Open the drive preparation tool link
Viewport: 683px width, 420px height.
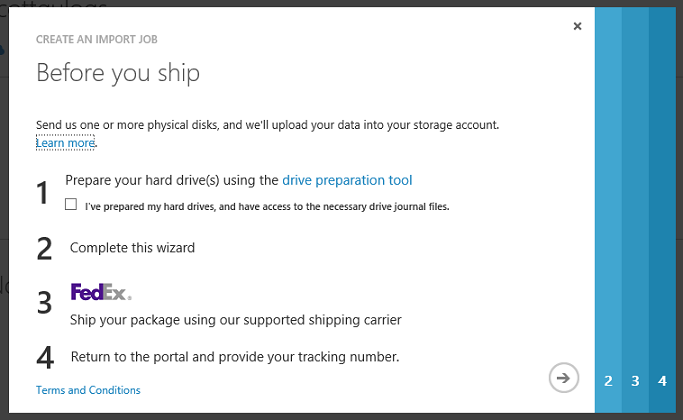(347, 180)
